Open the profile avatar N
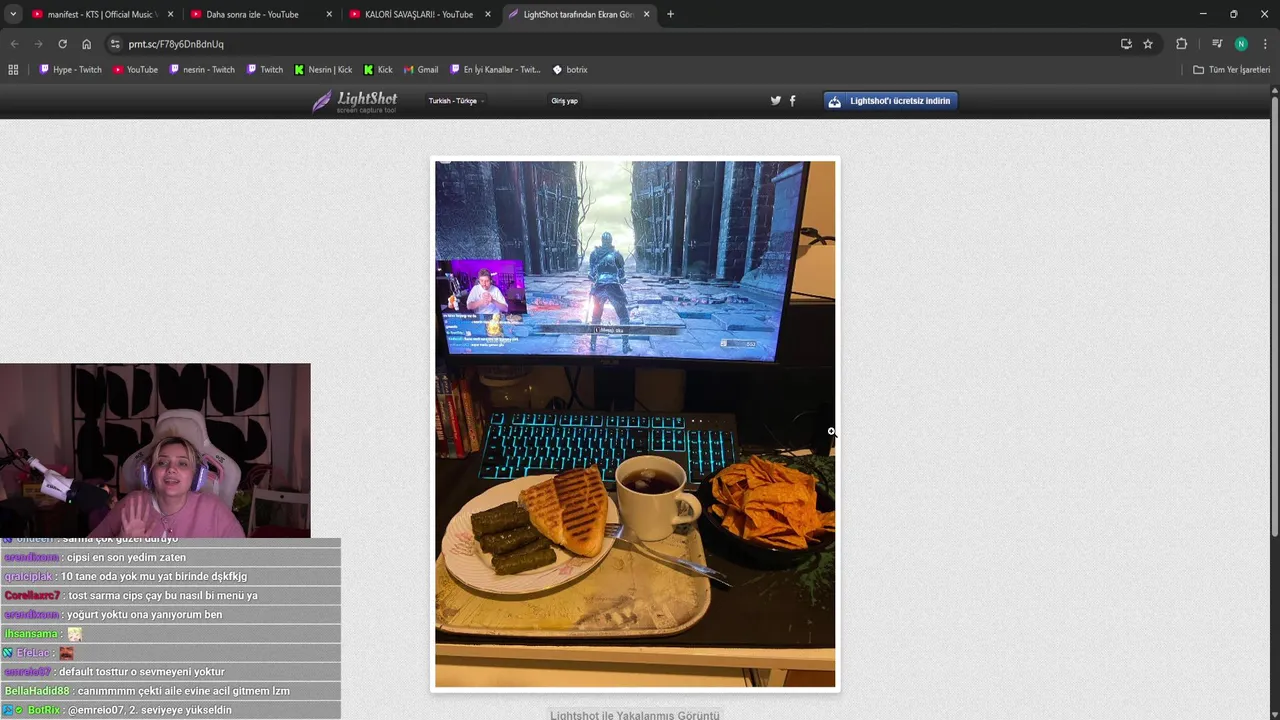Viewport: 1280px width, 720px height. coord(1241,44)
